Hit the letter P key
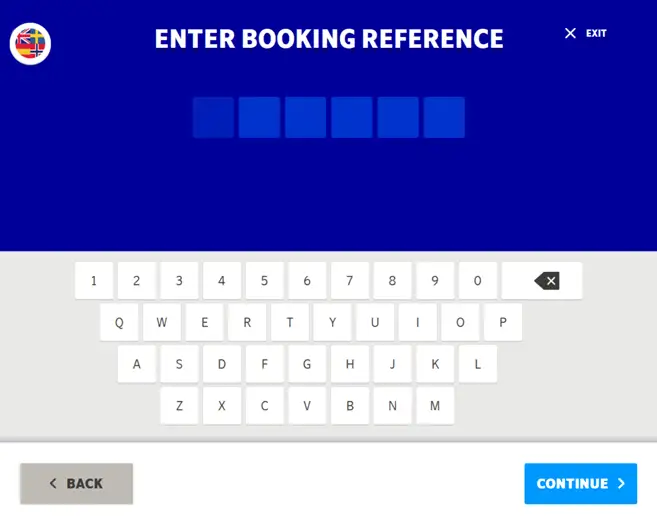657x526 pixels. [503, 322]
